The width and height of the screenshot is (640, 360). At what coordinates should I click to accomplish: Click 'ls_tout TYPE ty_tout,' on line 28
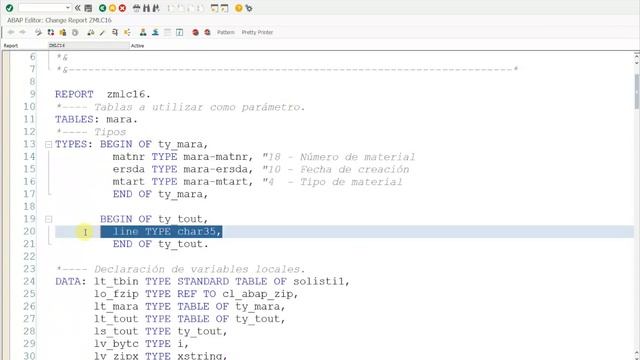click(160, 331)
